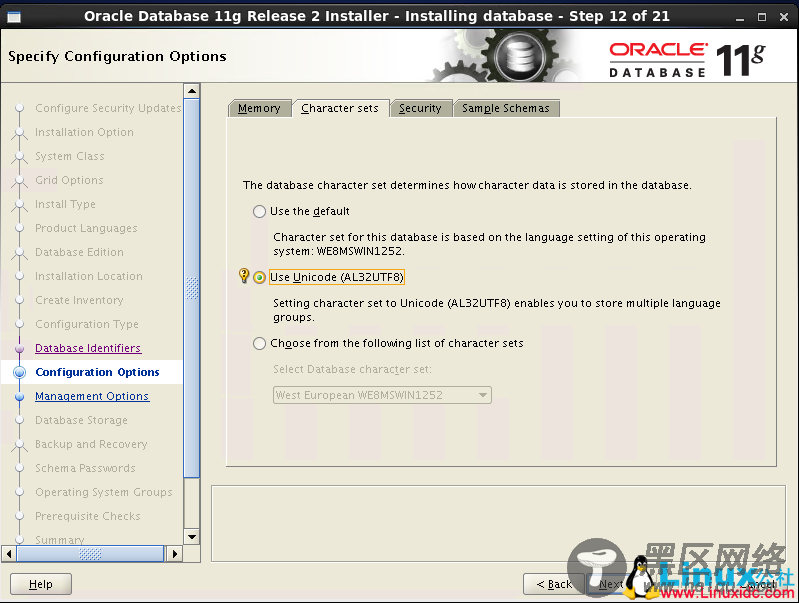
Task: Choose from the following list radio button
Action: (x=259, y=344)
